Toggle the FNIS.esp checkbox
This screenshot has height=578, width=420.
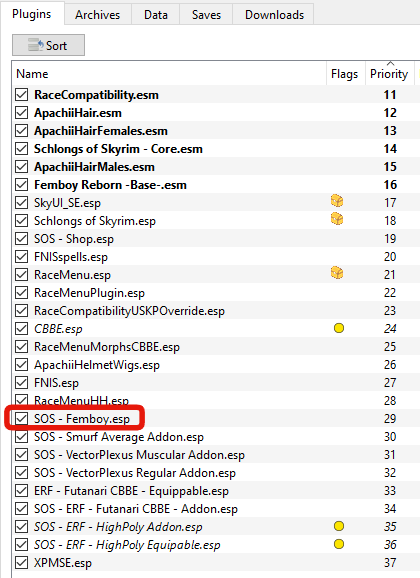pos(22,383)
